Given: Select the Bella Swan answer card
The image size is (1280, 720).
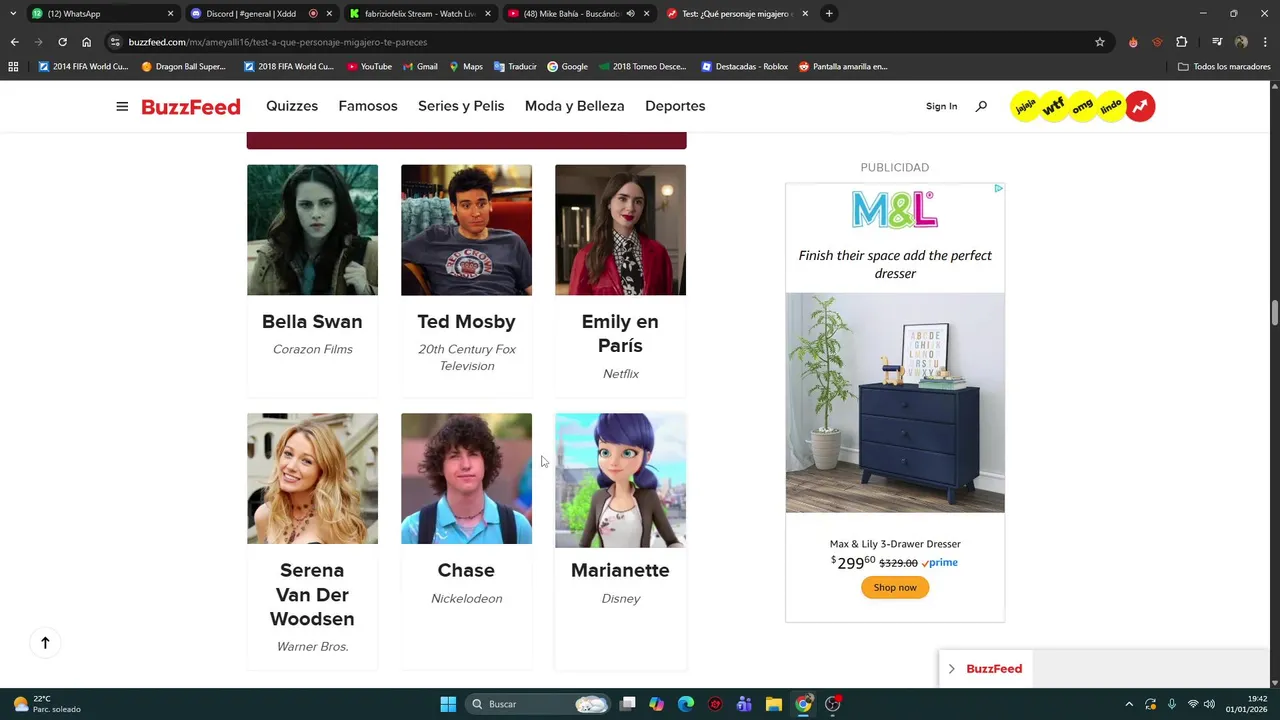Looking at the screenshot, I should (312, 280).
